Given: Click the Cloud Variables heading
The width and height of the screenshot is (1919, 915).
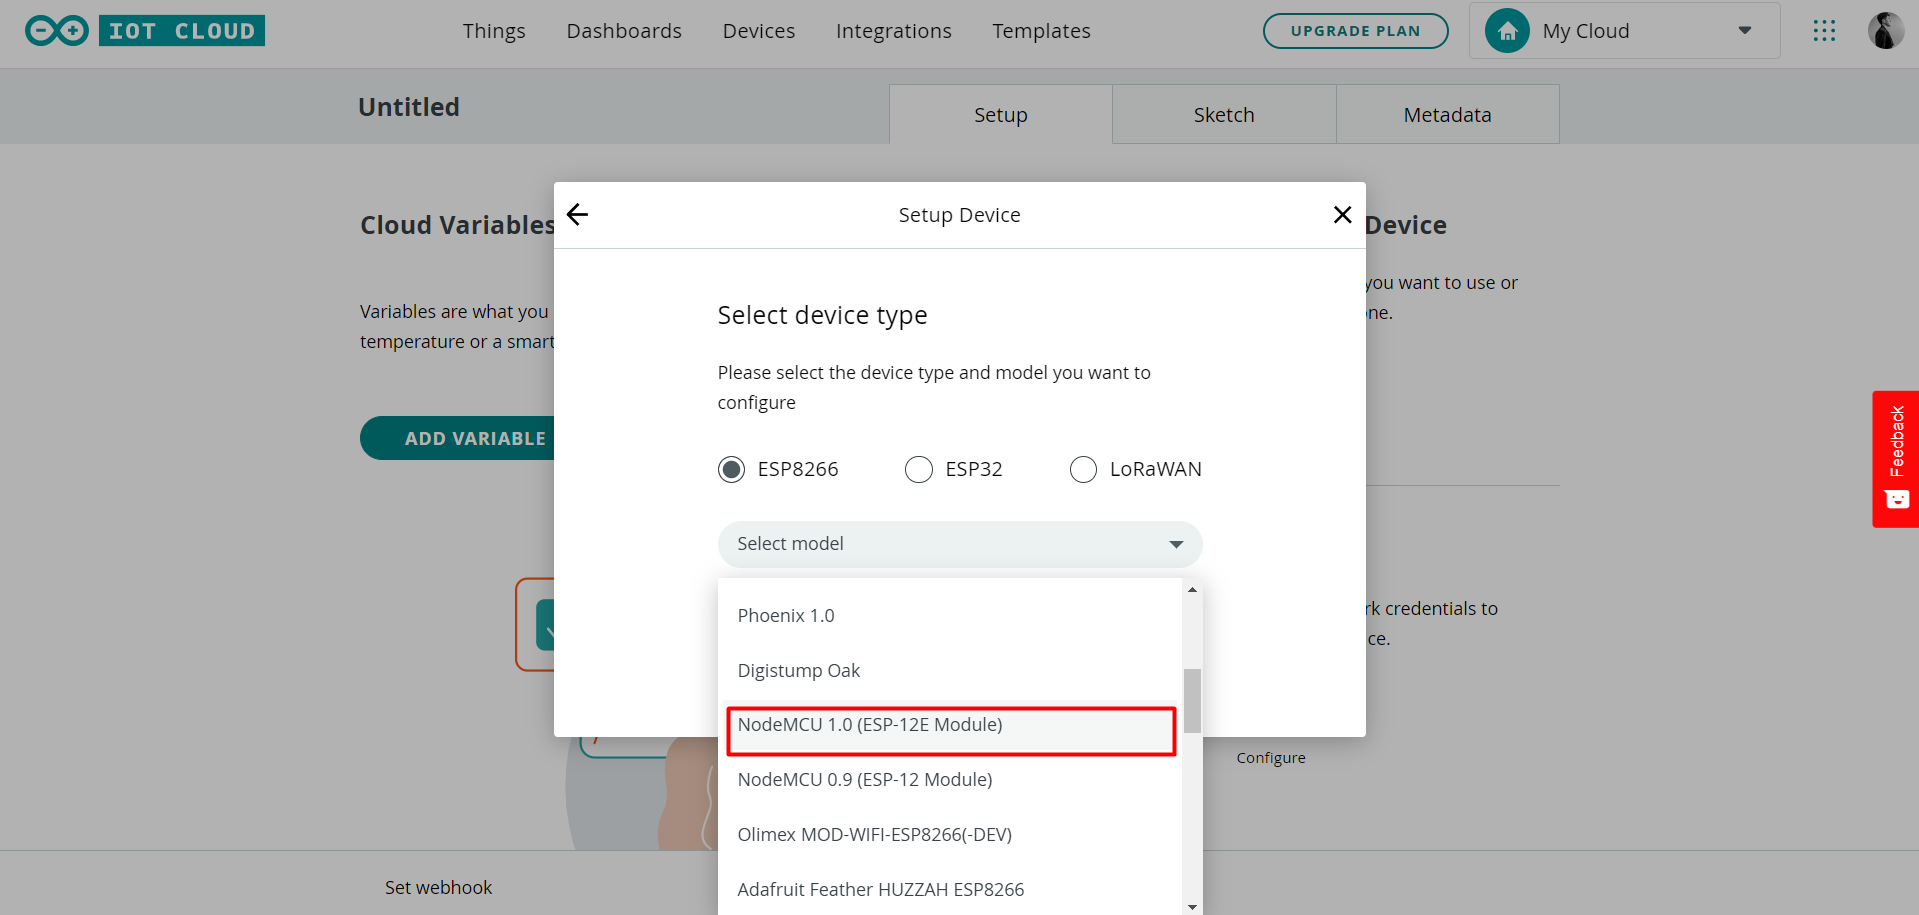Looking at the screenshot, I should click(x=457, y=225).
